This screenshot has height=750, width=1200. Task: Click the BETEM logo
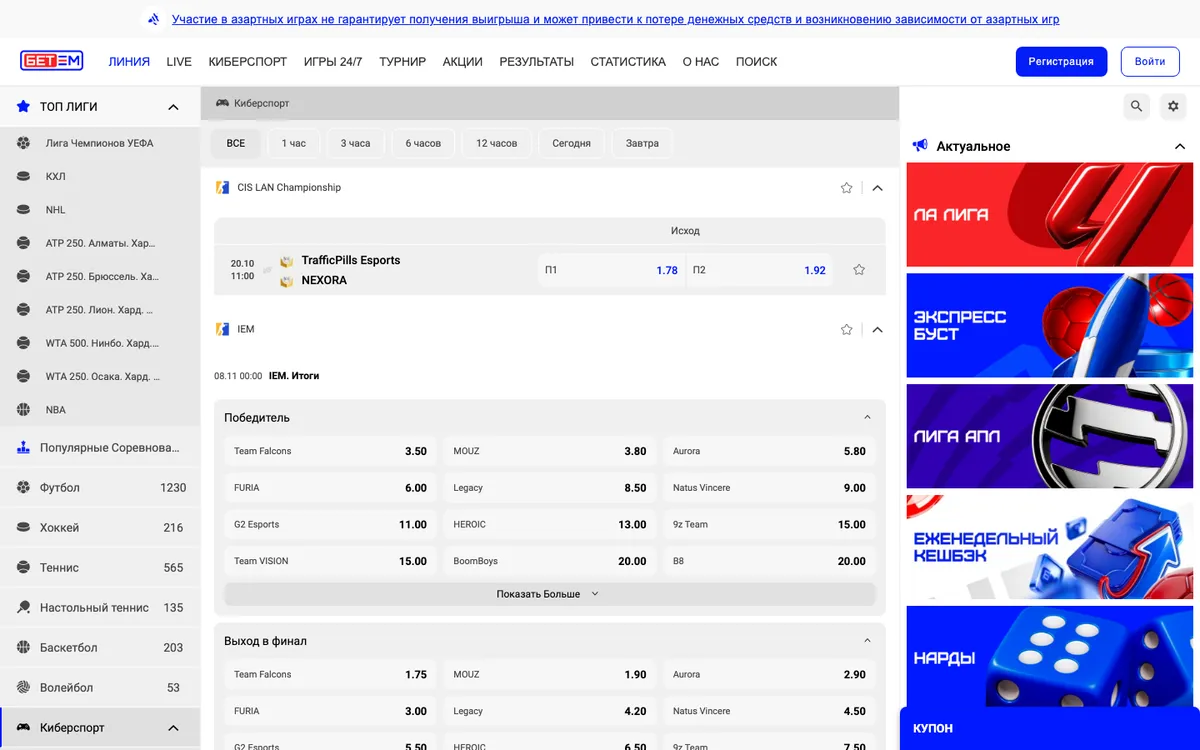pyautogui.click(x=52, y=61)
